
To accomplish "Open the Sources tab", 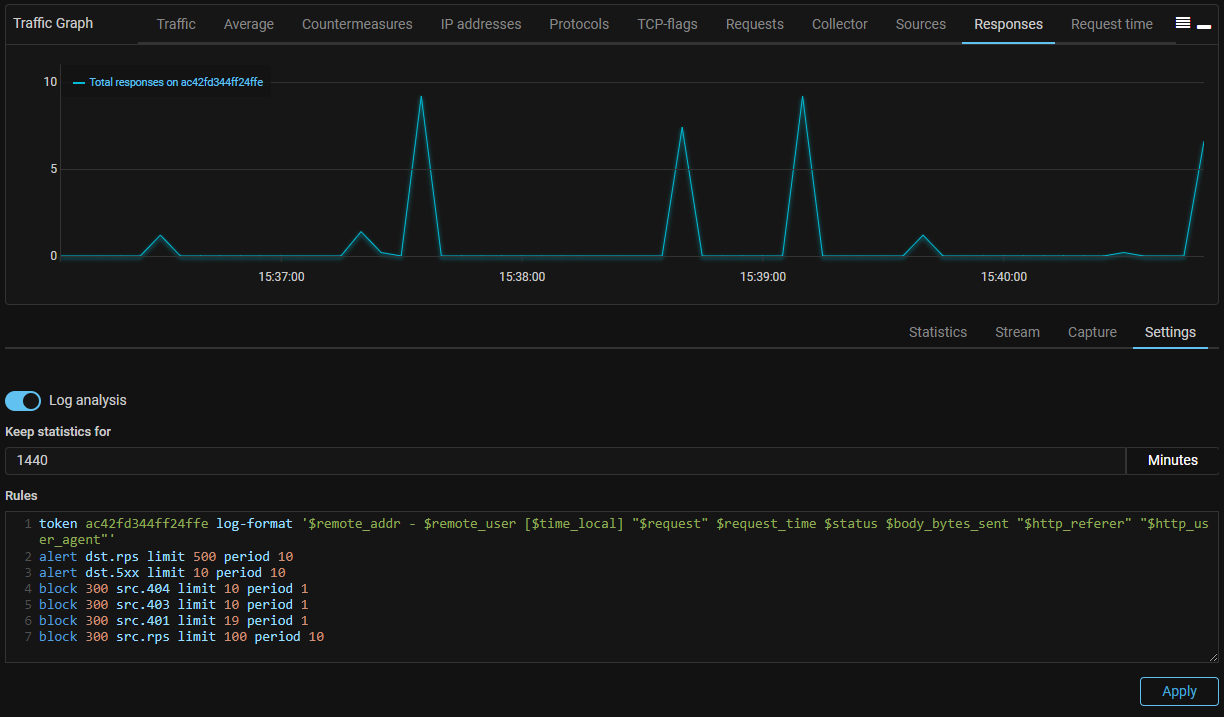I will (x=921, y=24).
